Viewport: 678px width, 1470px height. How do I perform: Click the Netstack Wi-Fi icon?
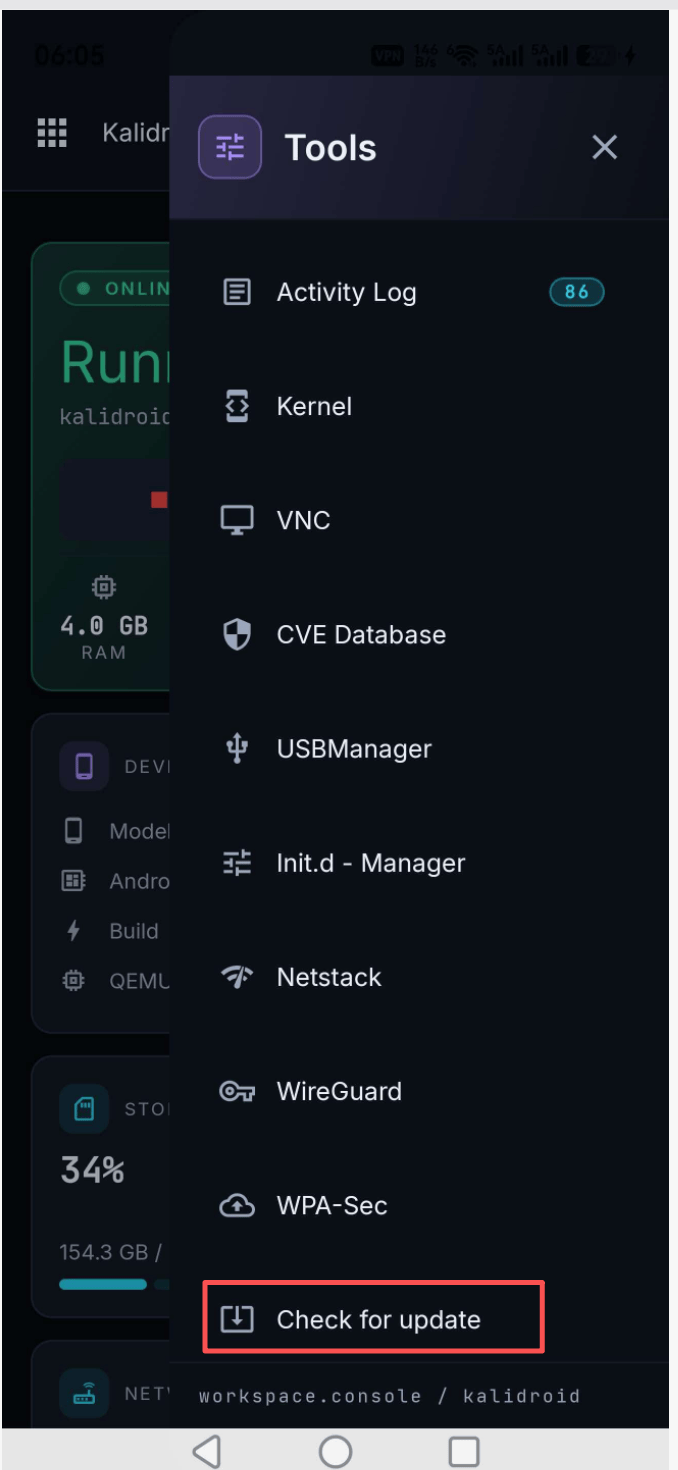point(237,977)
